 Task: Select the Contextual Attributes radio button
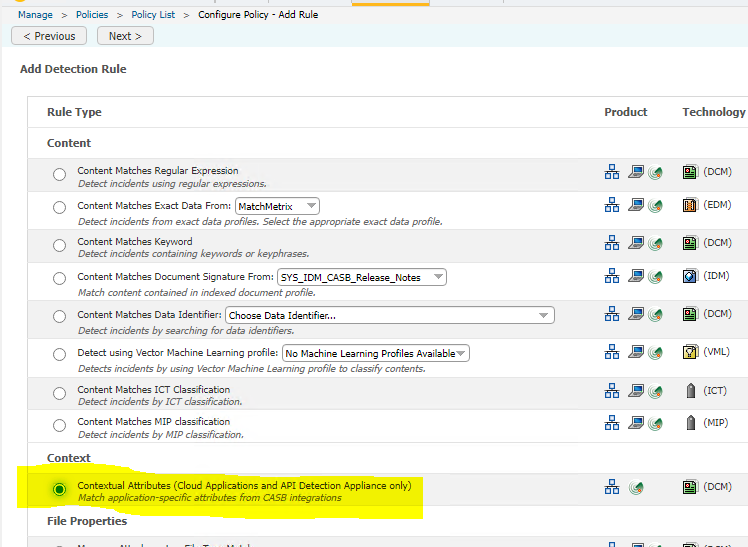click(60, 489)
